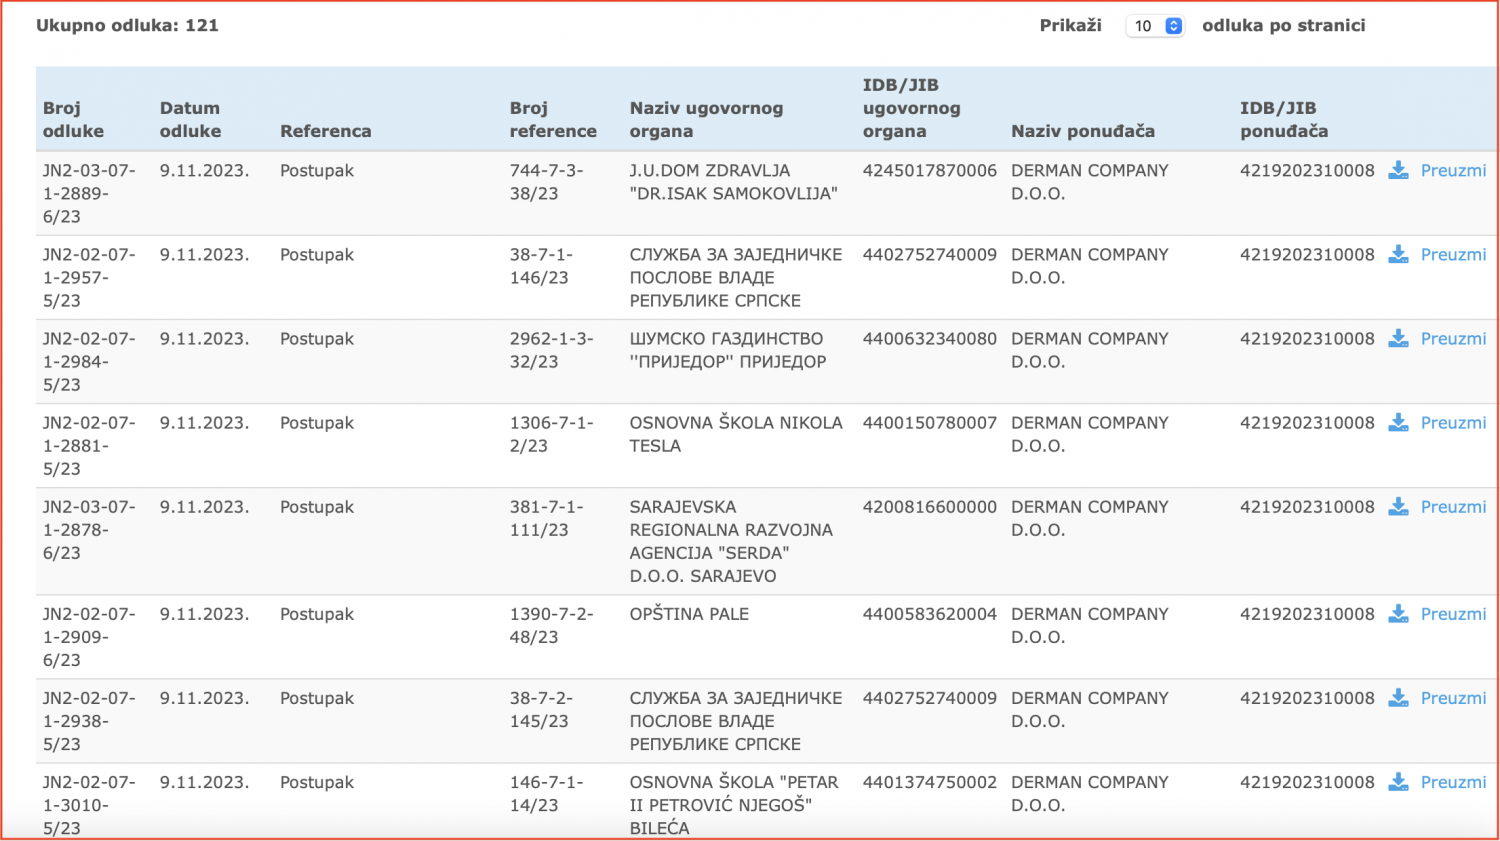1500x841 pixels.
Task: Open the per-page count dropdown showing 10
Action: [x=1155, y=26]
